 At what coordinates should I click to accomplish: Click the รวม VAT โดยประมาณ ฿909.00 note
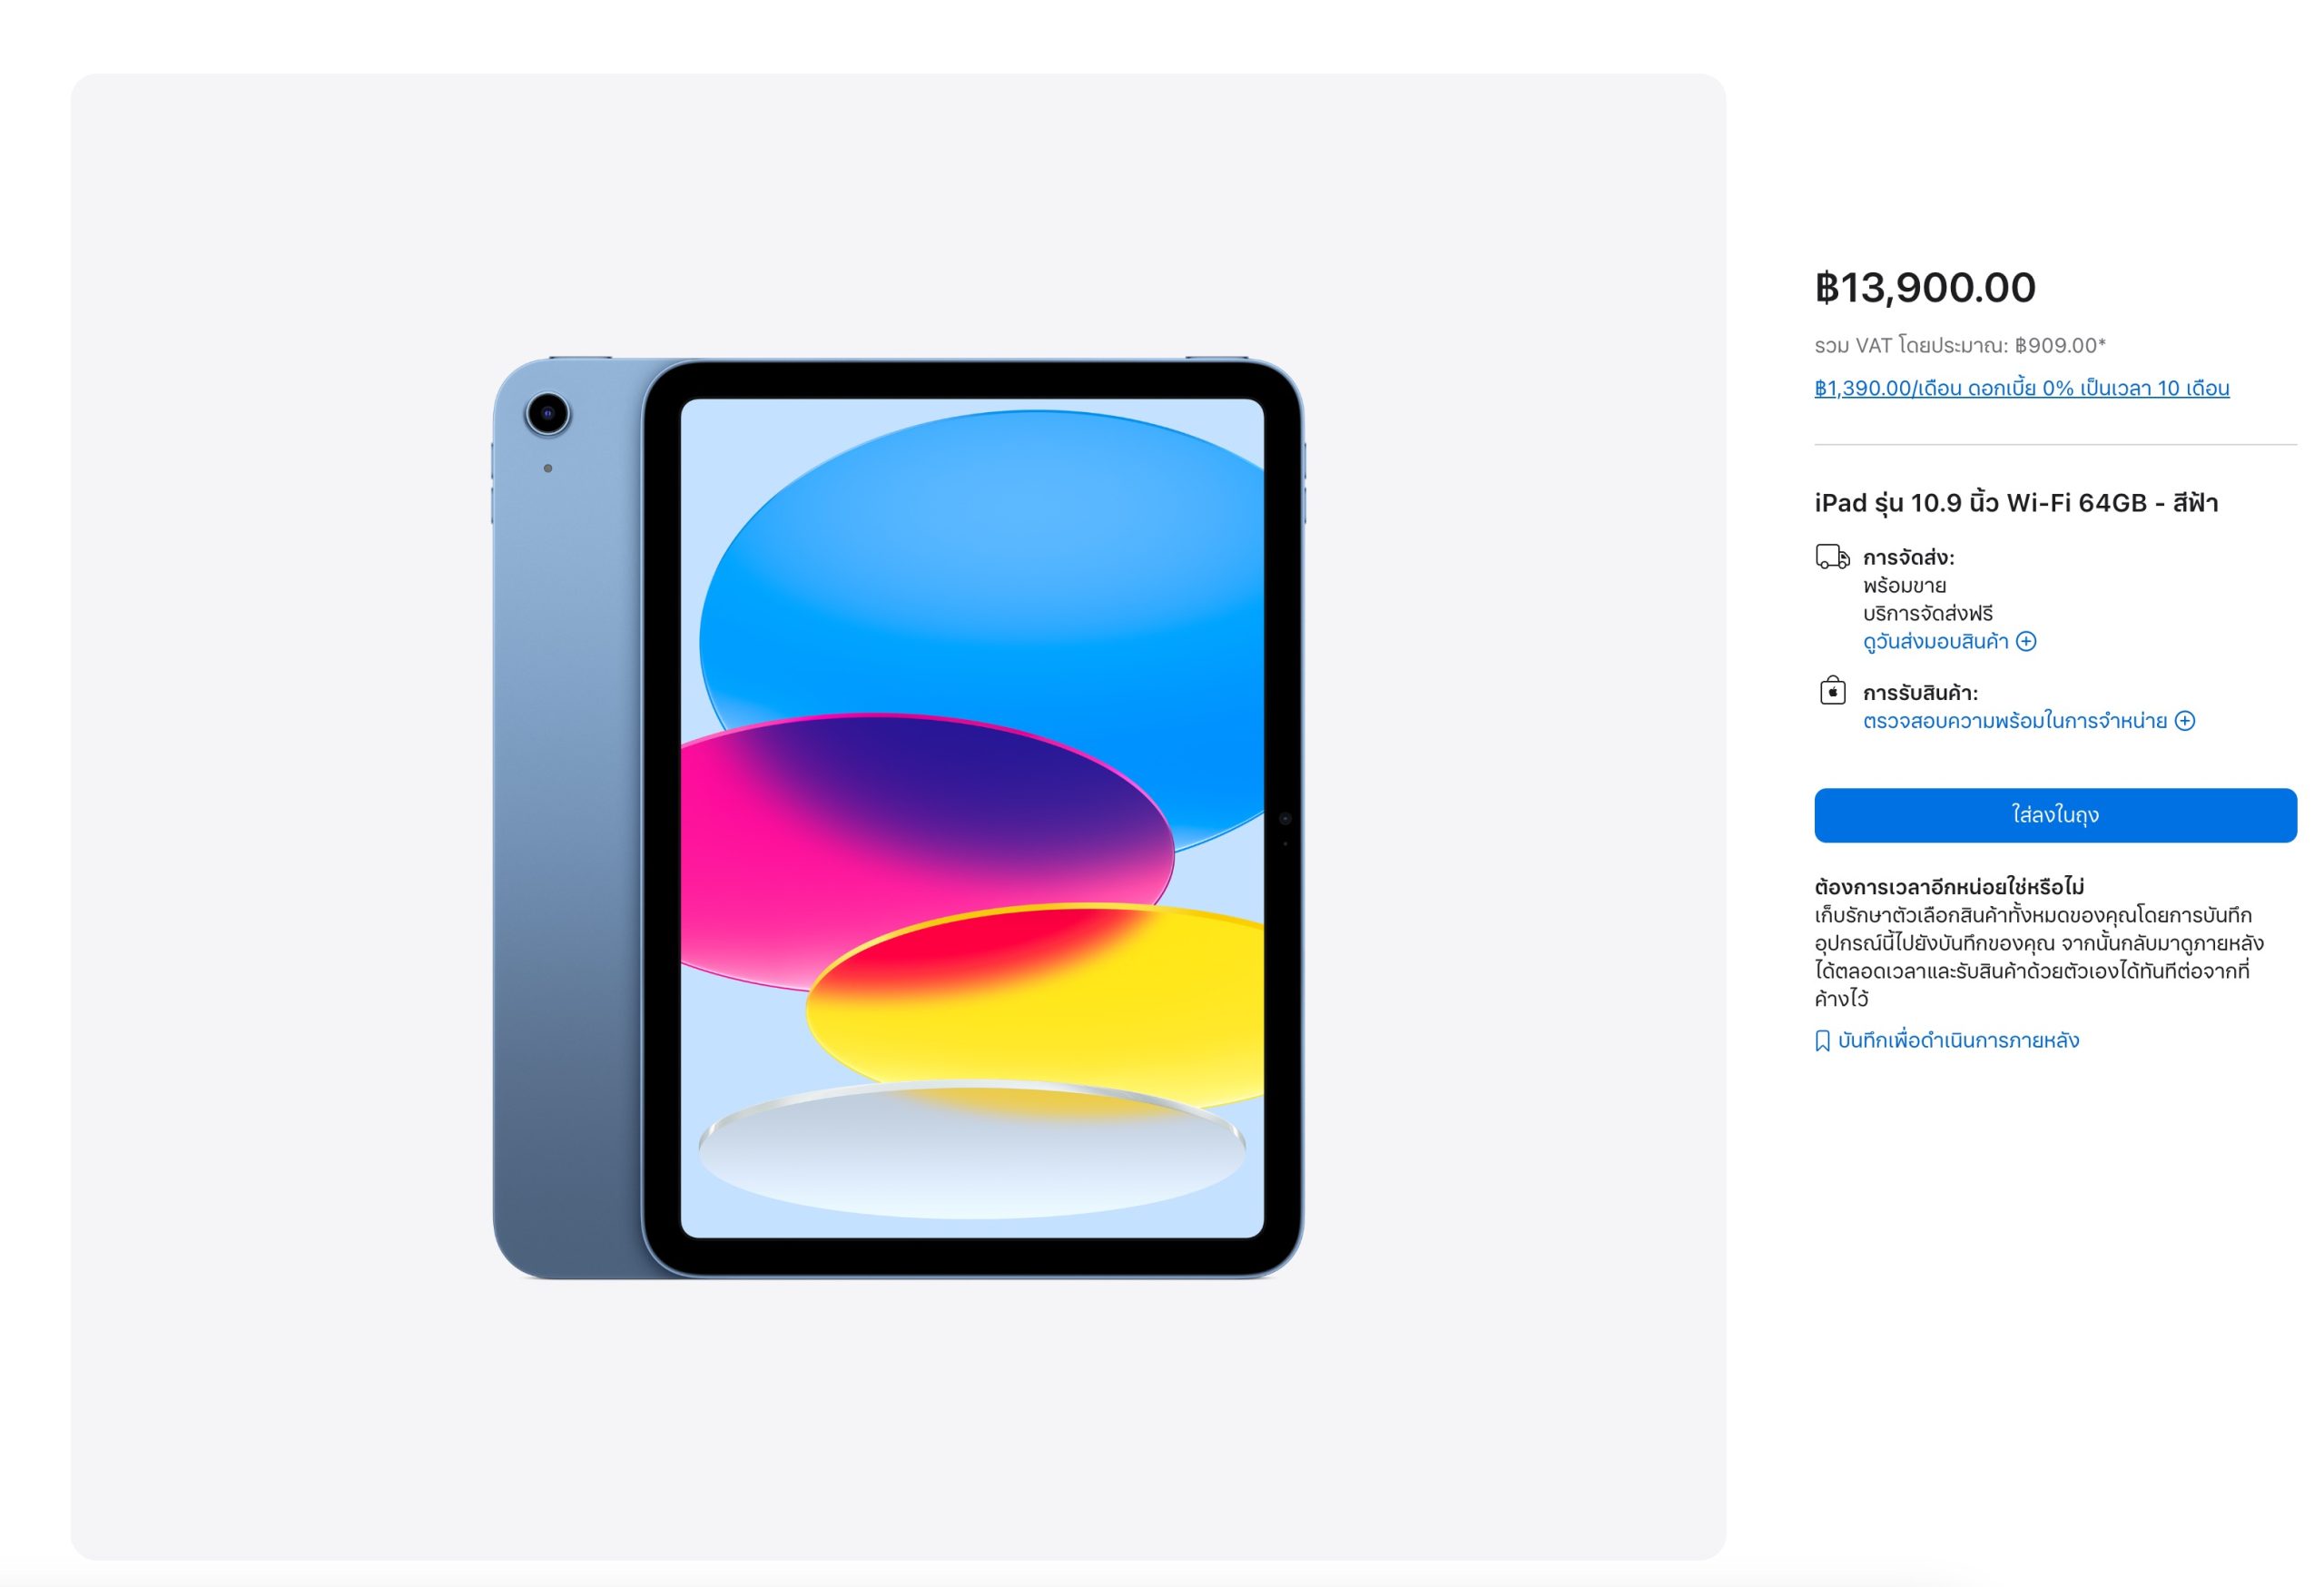[1960, 346]
